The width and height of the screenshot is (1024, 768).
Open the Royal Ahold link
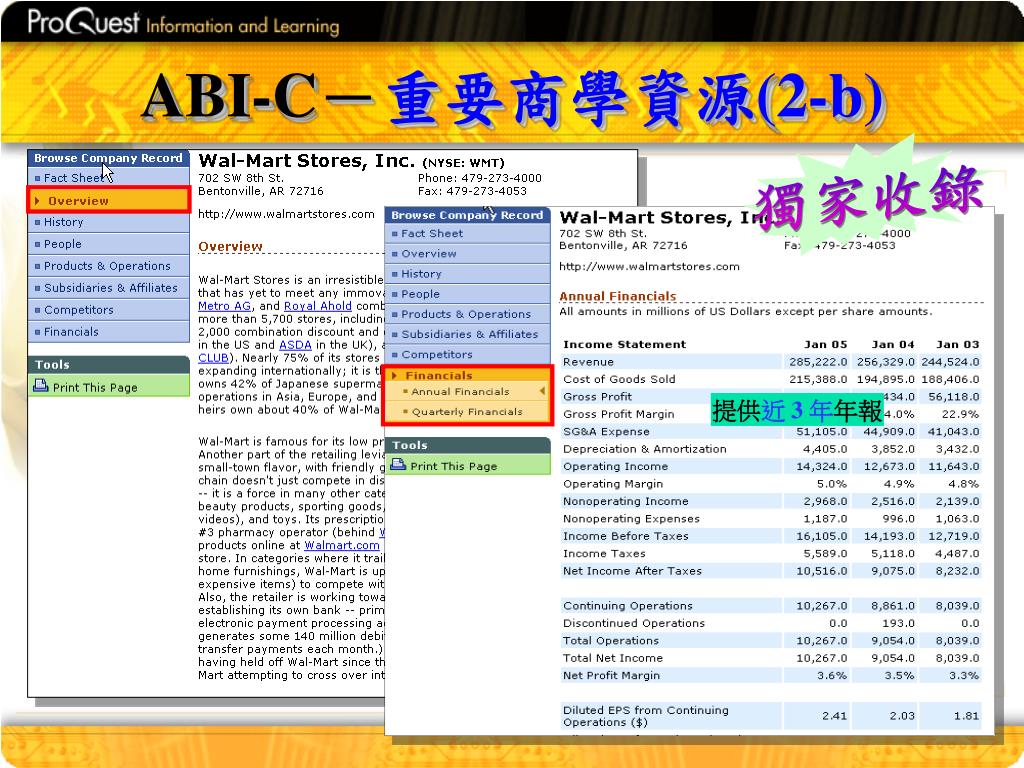click(317, 306)
